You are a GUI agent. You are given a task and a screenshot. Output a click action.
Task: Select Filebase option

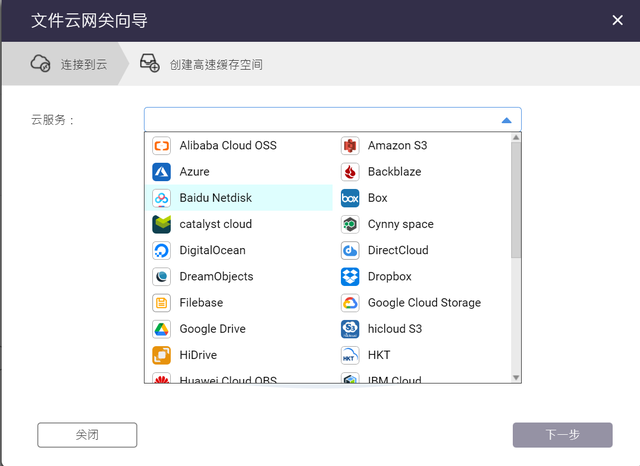click(x=239, y=302)
